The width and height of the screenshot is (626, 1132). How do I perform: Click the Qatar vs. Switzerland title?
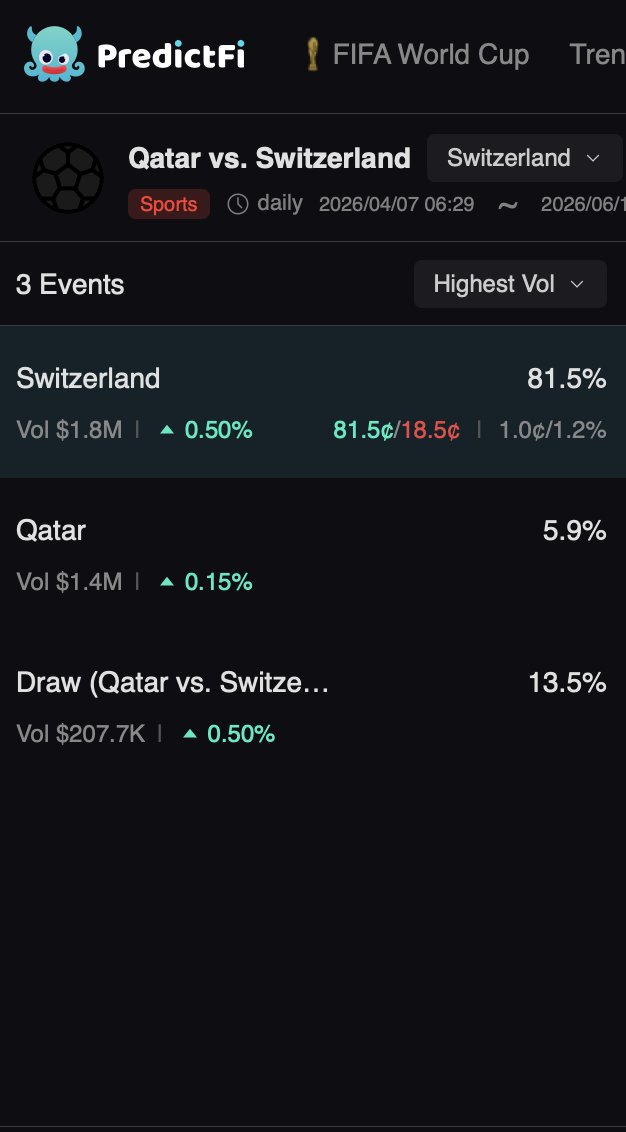(x=269, y=157)
